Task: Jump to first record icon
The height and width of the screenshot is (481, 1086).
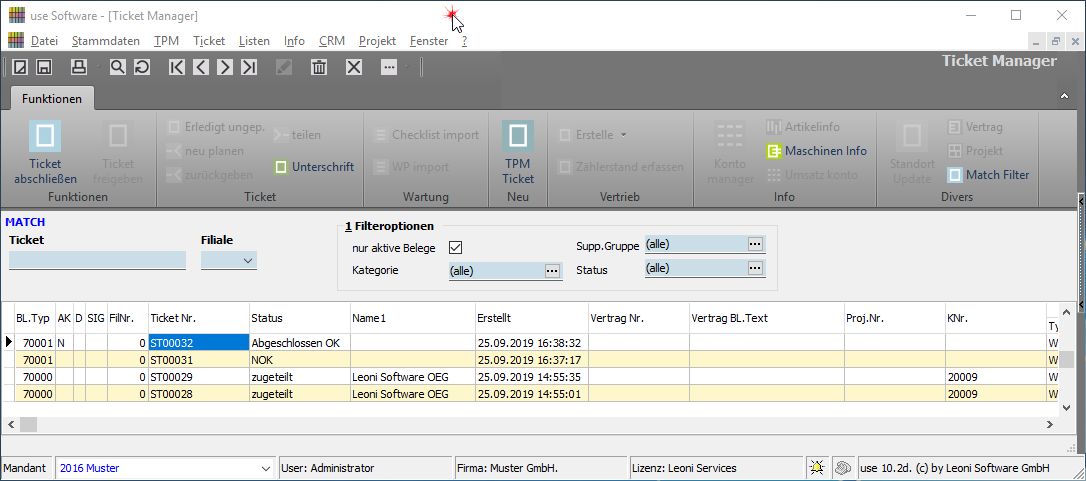Action: tap(177, 67)
